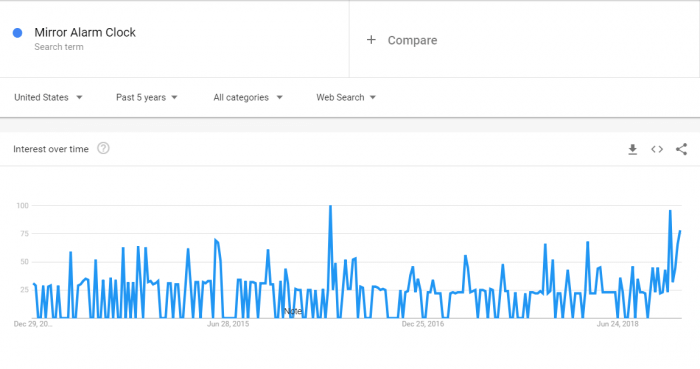The height and width of the screenshot is (369, 700).
Task: Click the Search term subtitle label
Action: click(x=59, y=47)
